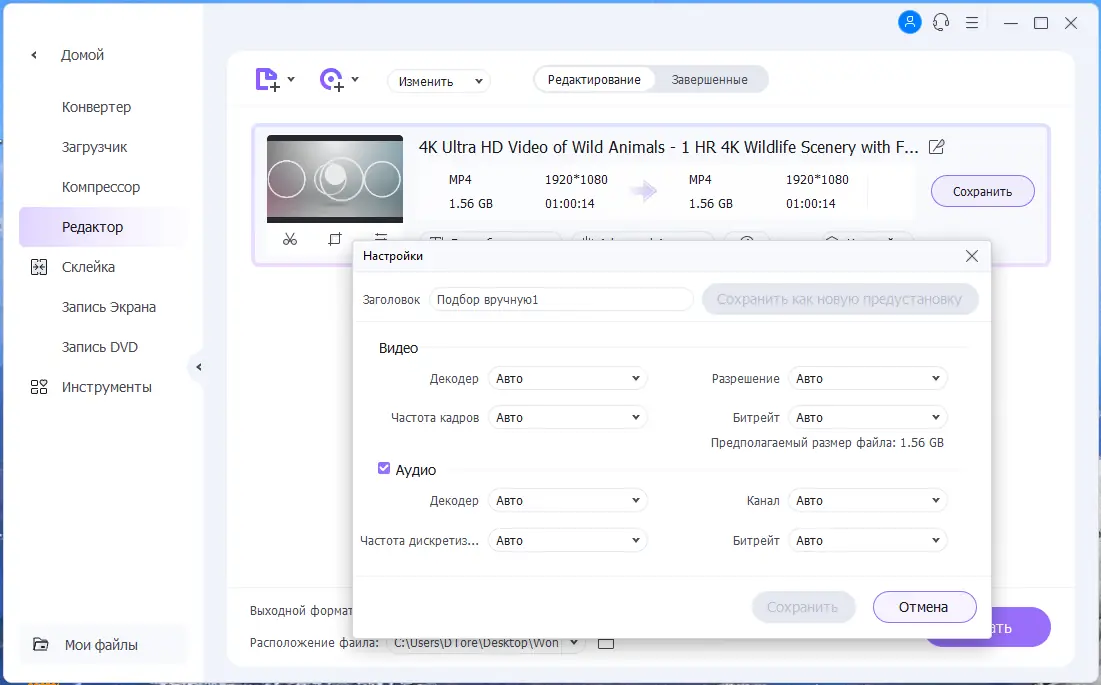Toggle the Аудио checkbox
The width and height of the screenshot is (1101, 685).
pos(384,468)
